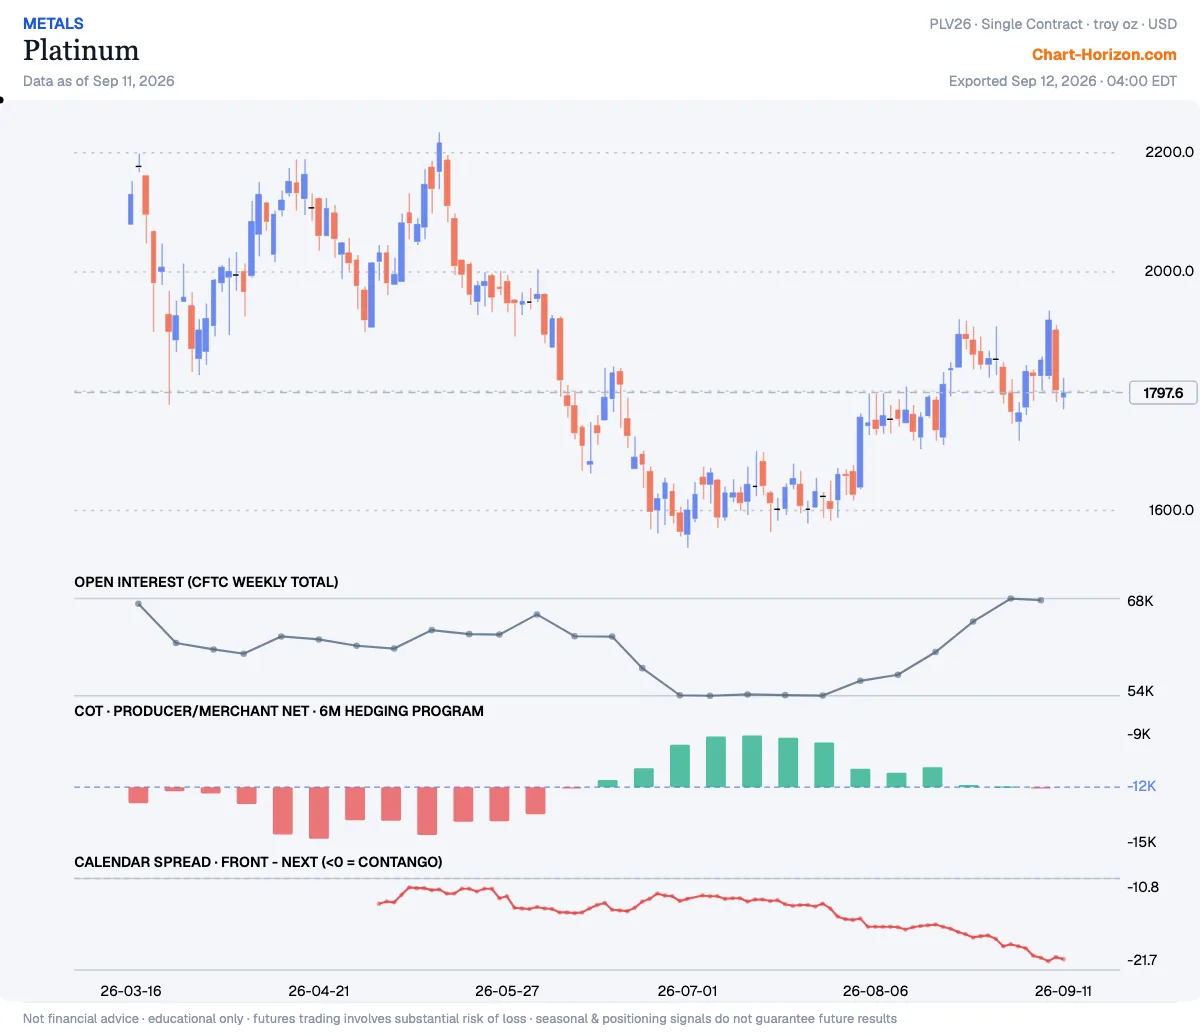The image size is (1200, 1036).
Task: Click the Calendar Spread panel heading
Action: pos(258,862)
